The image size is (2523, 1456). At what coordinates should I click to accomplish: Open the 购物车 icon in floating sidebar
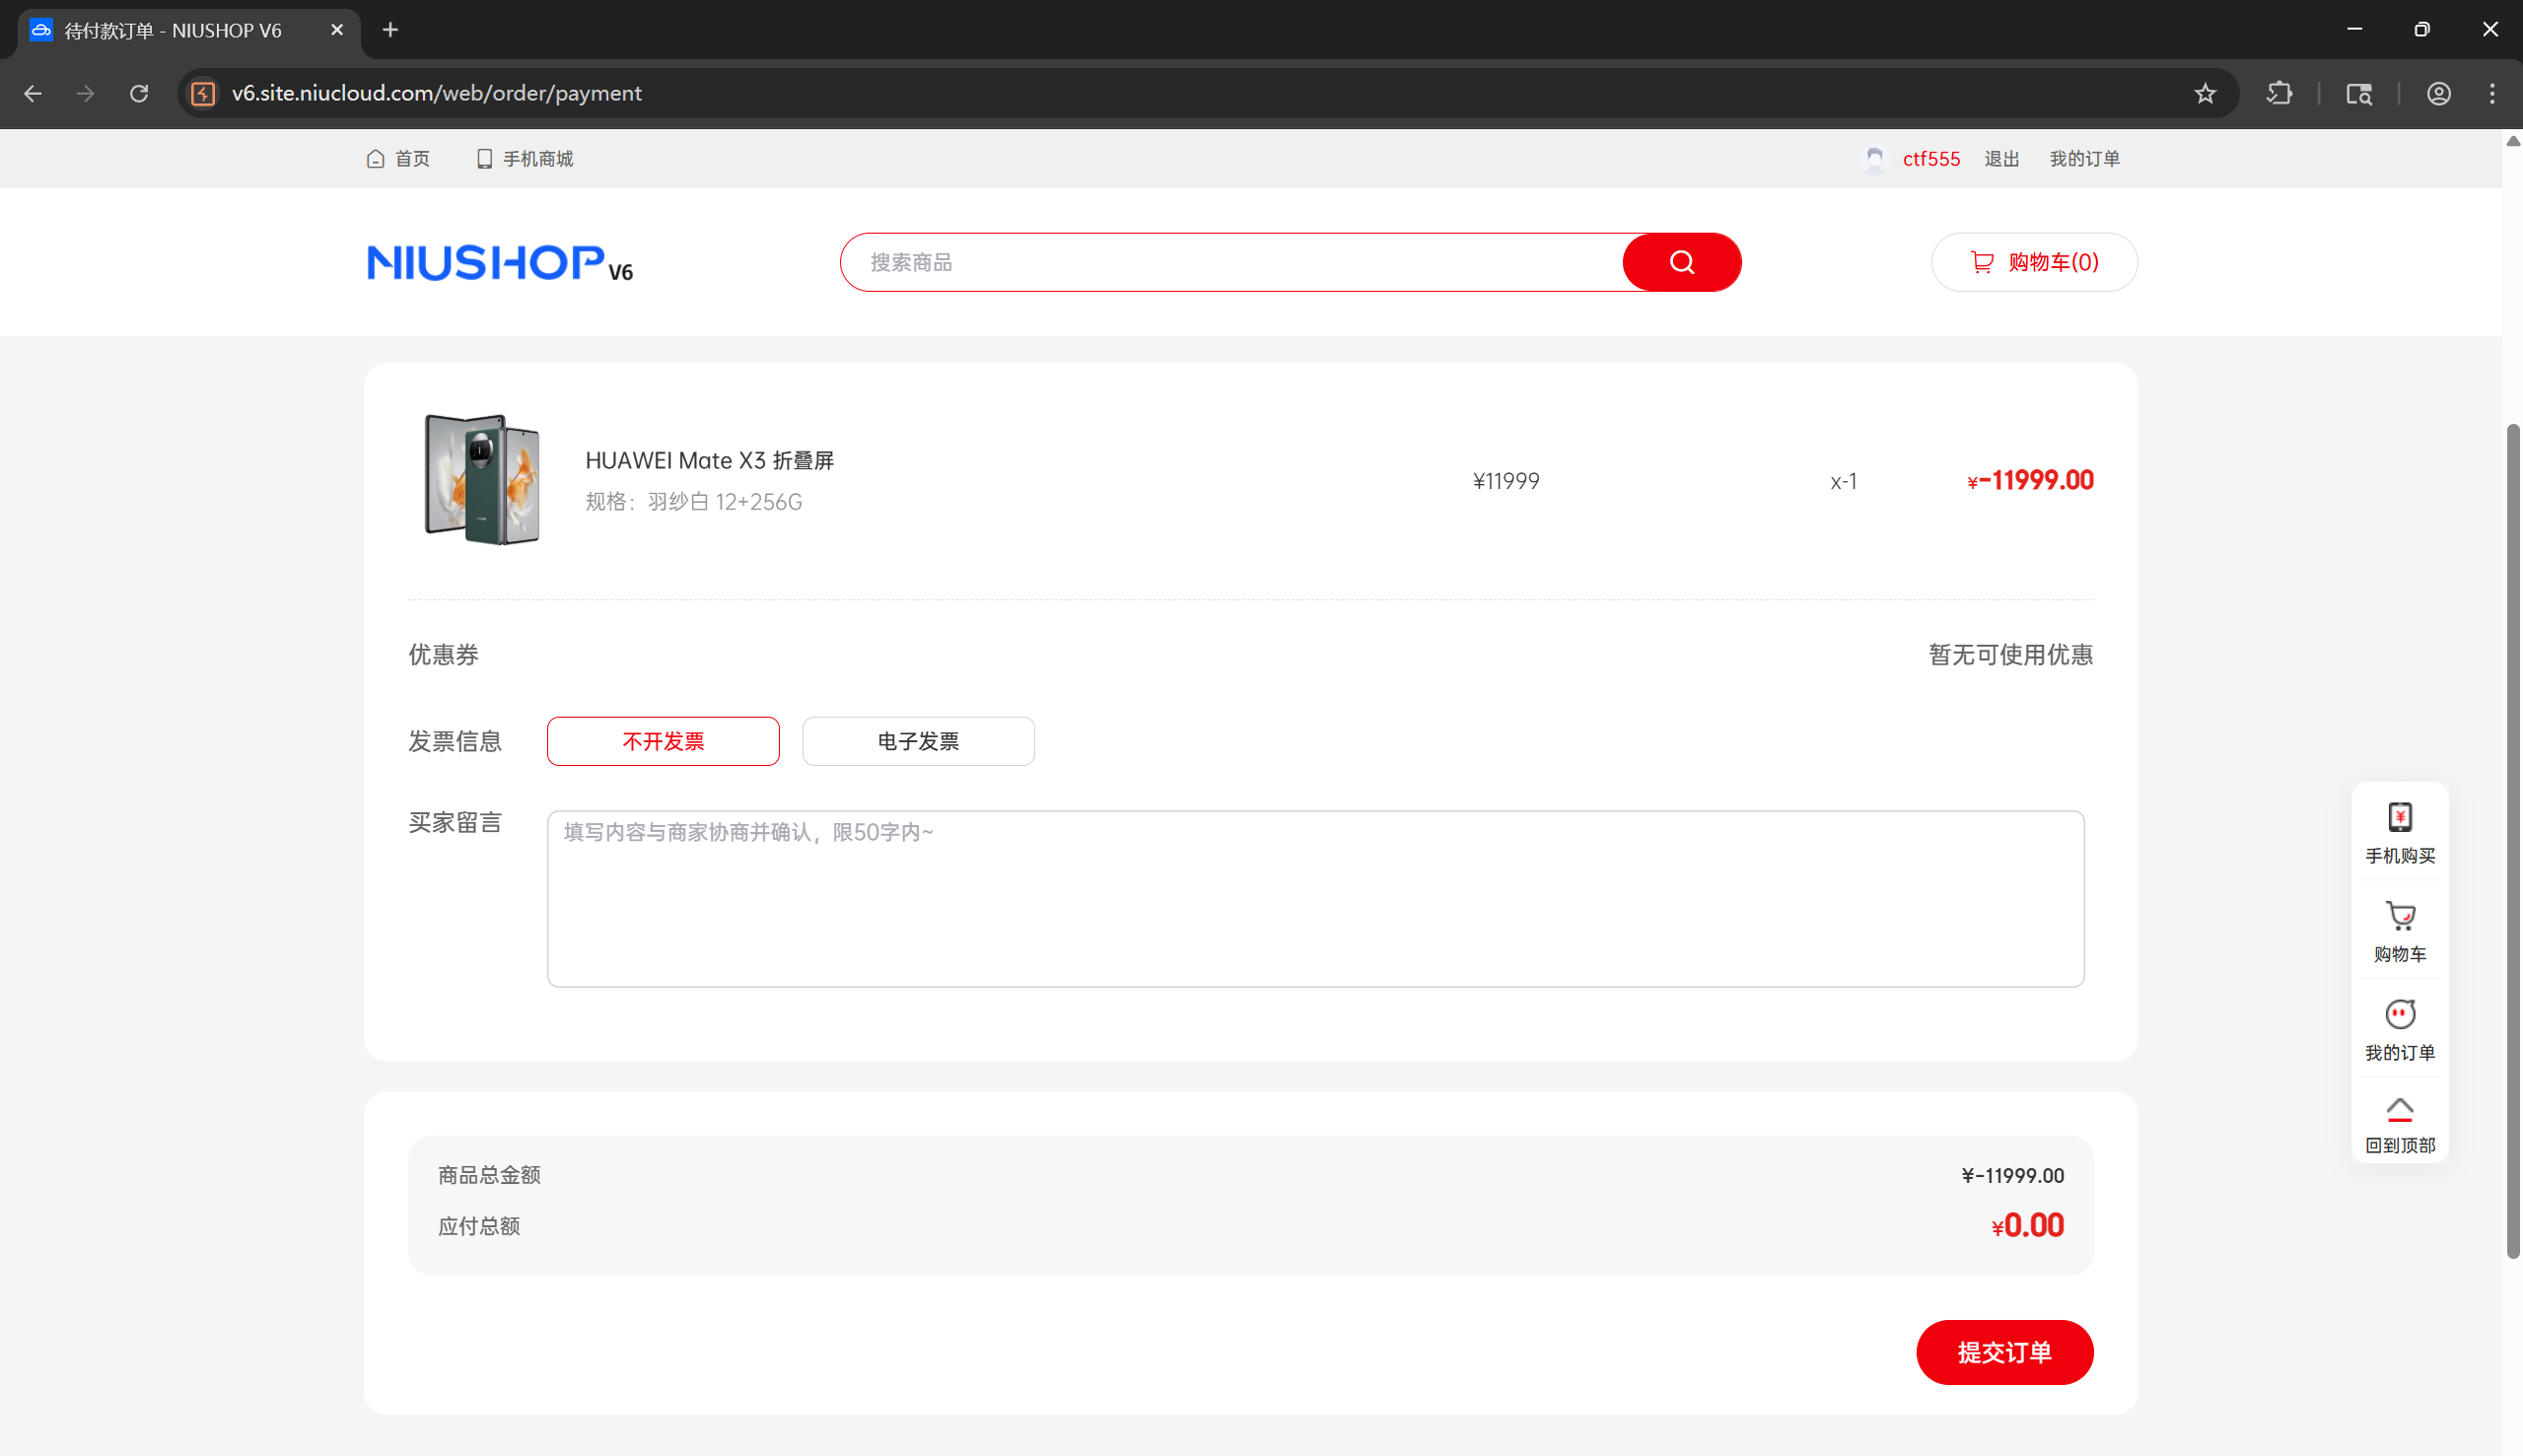tap(2399, 916)
